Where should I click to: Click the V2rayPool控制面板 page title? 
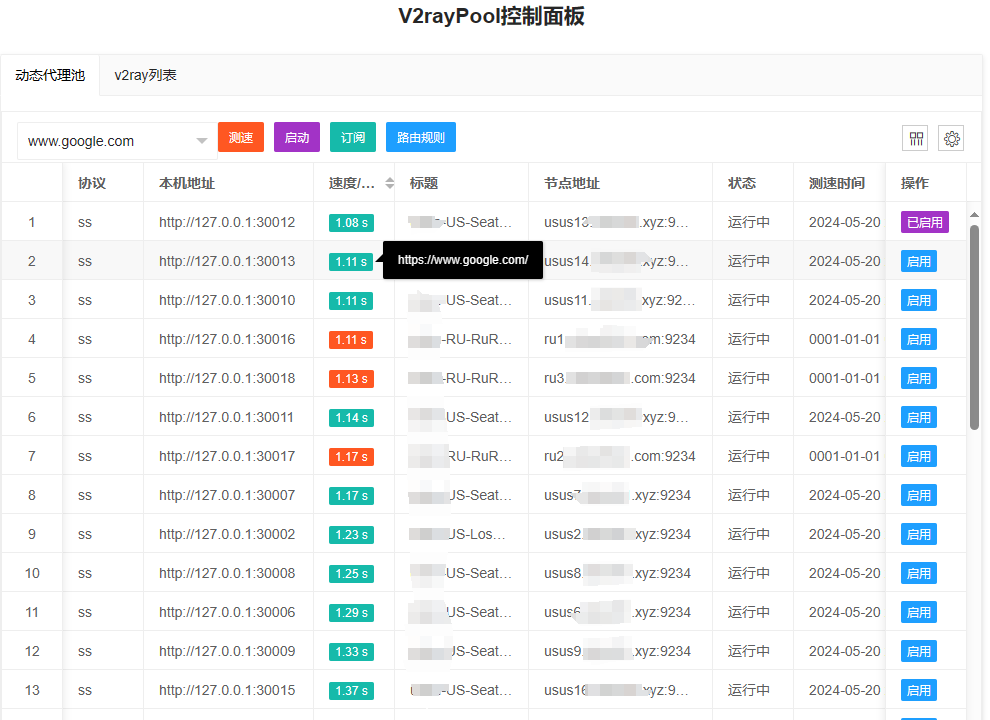click(x=491, y=16)
